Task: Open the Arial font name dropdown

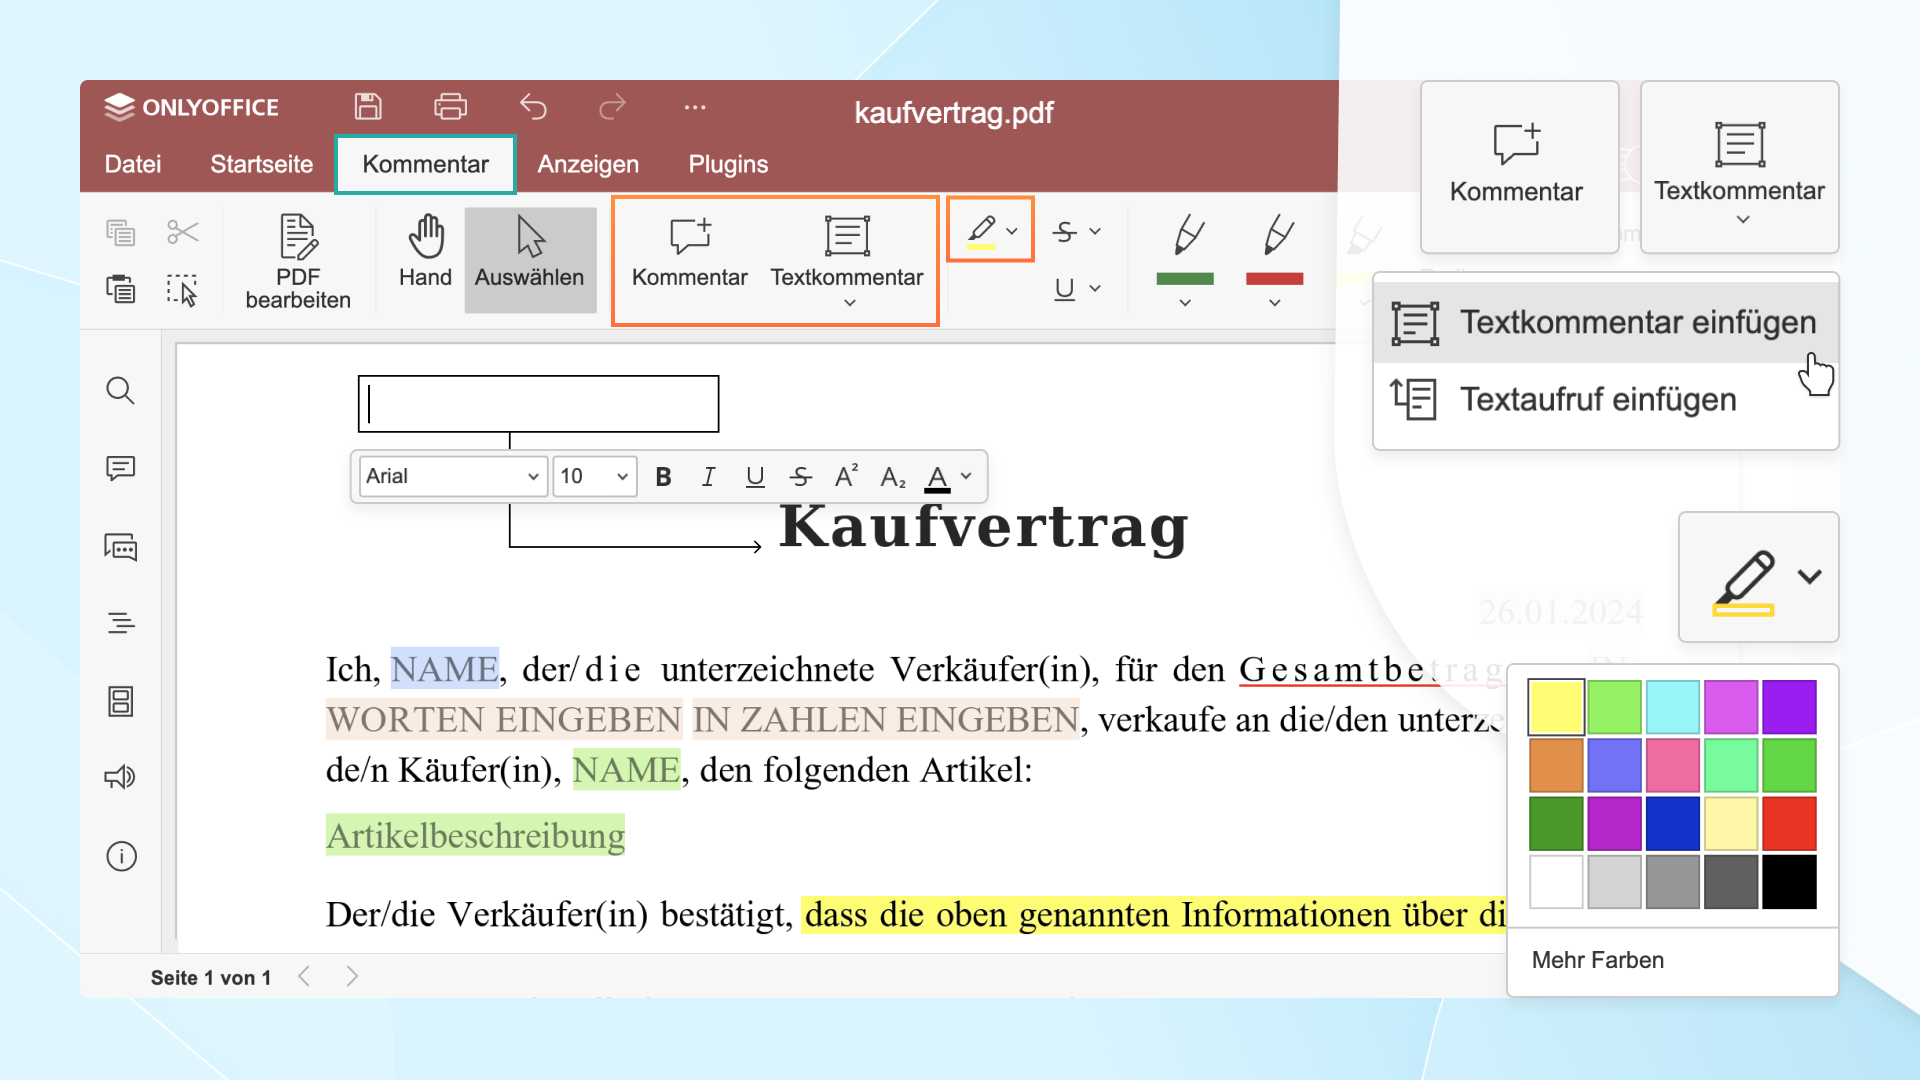Action: (x=532, y=477)
